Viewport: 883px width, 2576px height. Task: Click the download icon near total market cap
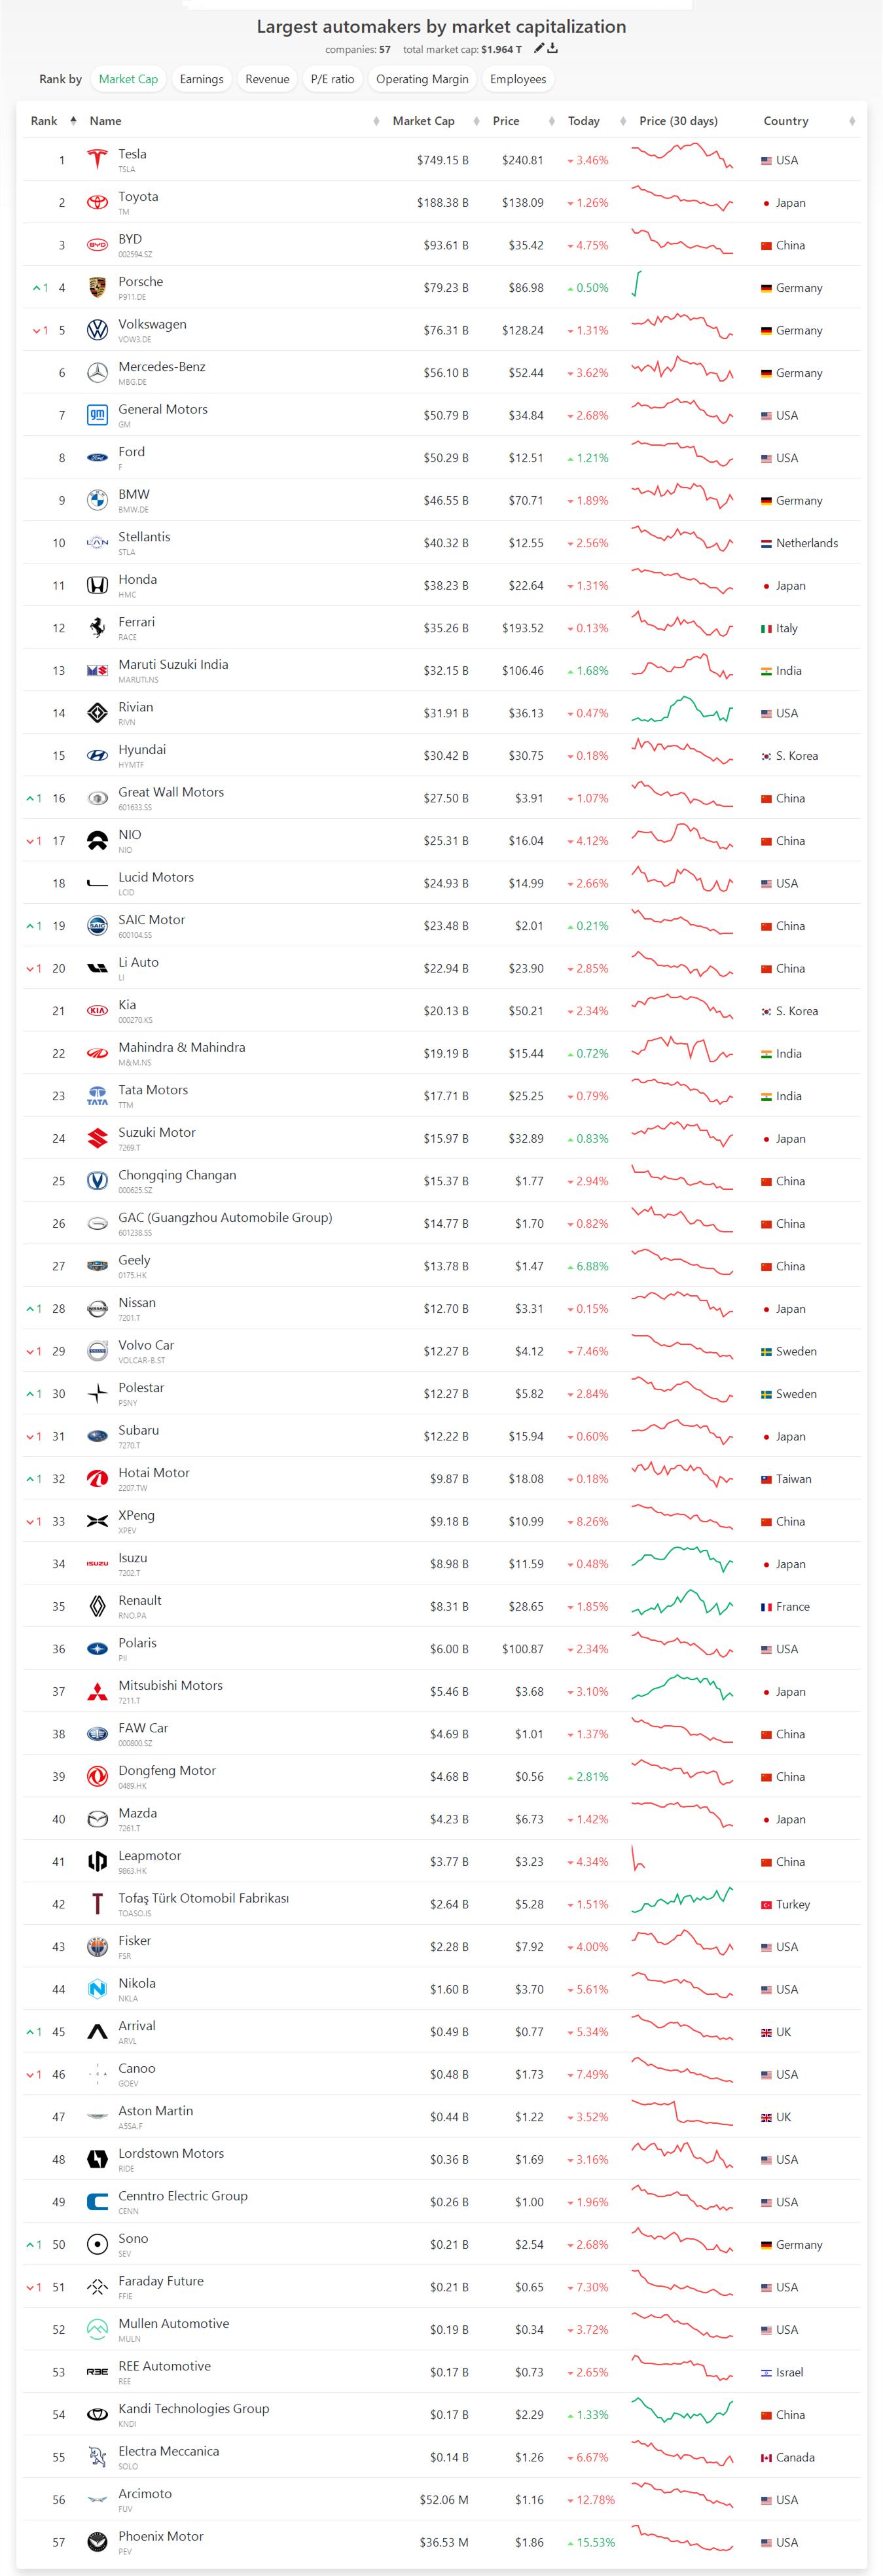[x=553, y=48]
